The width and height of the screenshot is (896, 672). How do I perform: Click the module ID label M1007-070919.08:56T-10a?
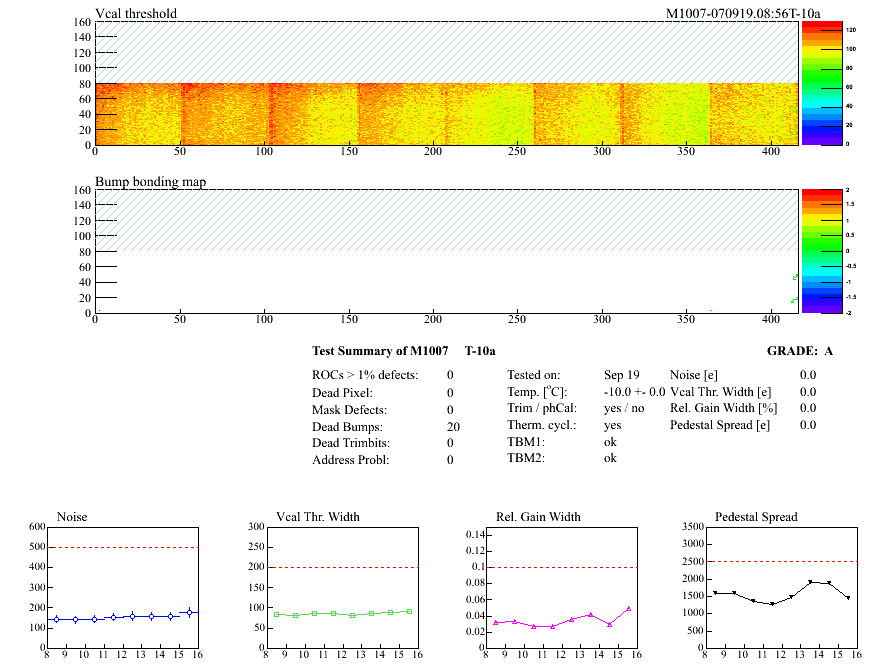click(x=743, y=13)
